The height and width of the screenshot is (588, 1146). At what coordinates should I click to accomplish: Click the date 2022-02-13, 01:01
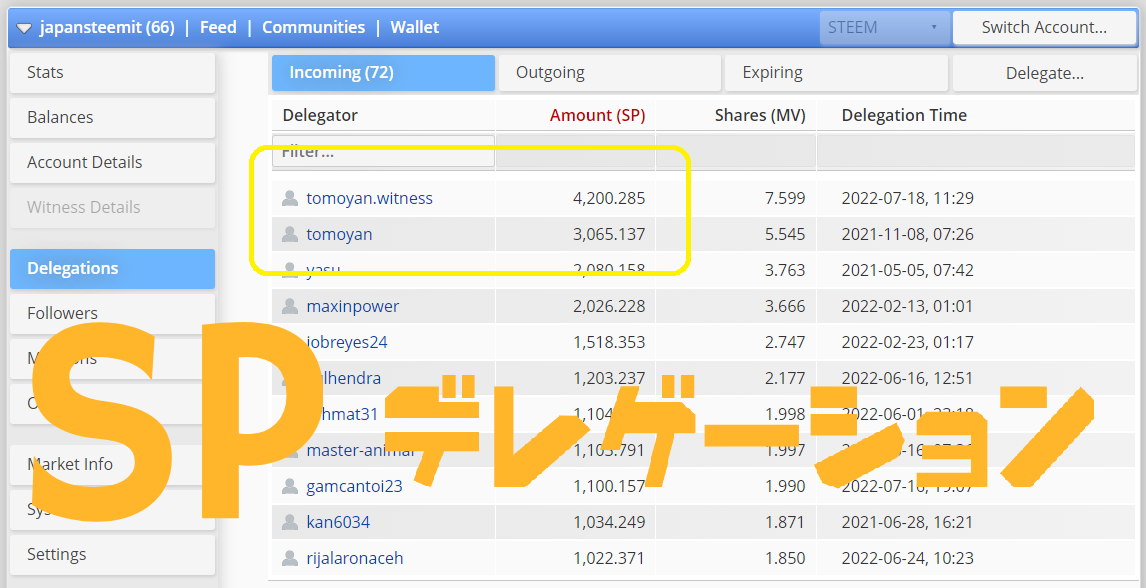click(x=908, y=307)
